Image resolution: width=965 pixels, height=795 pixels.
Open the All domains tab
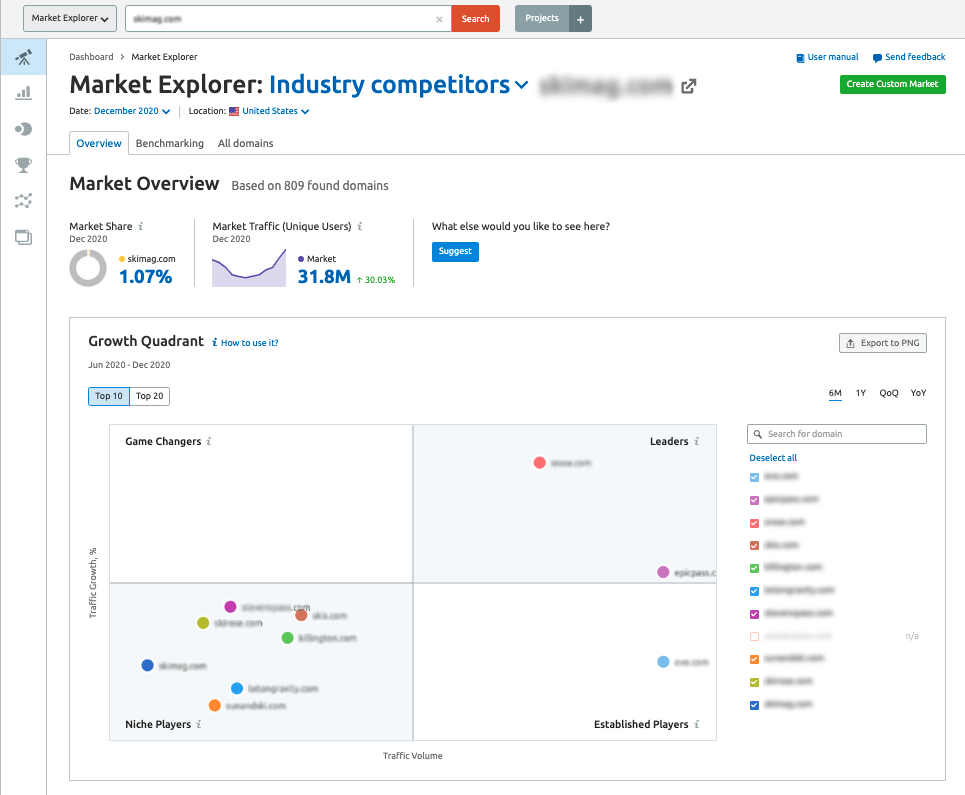point(245,144)
